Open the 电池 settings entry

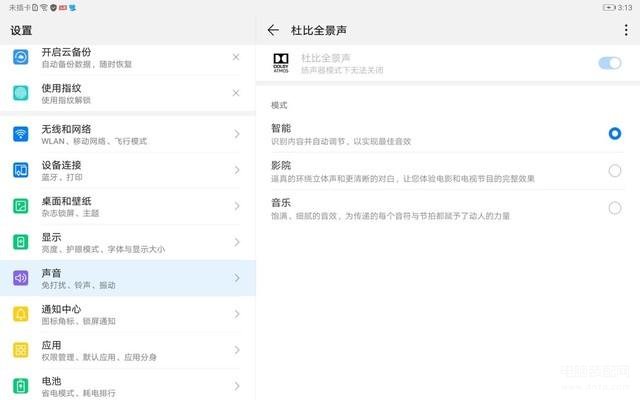tap(128, 385)
